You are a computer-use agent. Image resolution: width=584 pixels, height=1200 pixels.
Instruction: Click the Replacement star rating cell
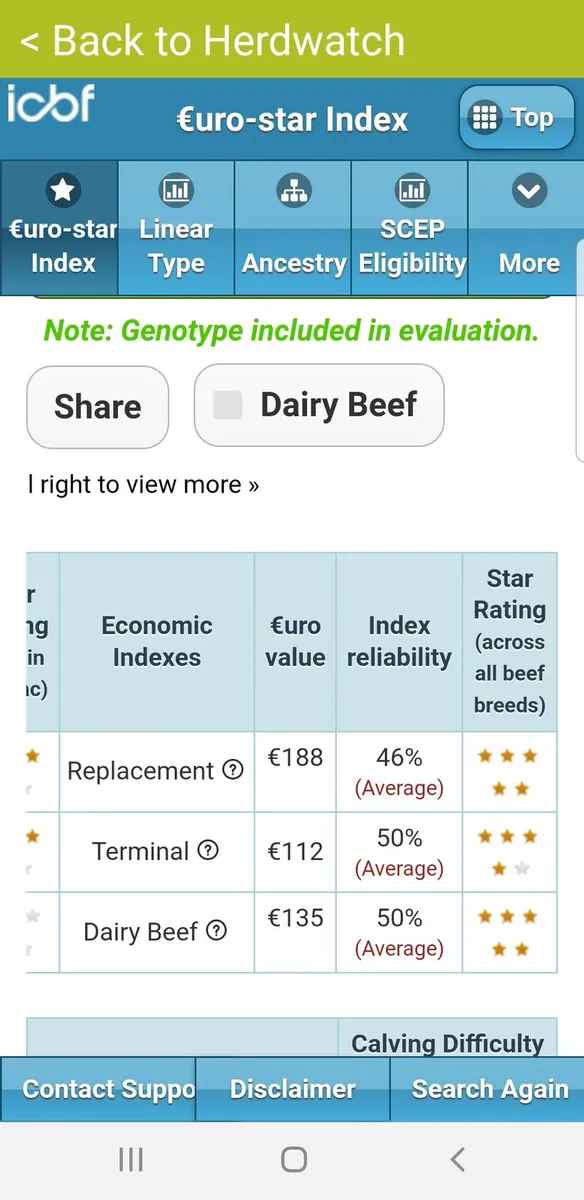pyautogui.click(x=509, y=772)
